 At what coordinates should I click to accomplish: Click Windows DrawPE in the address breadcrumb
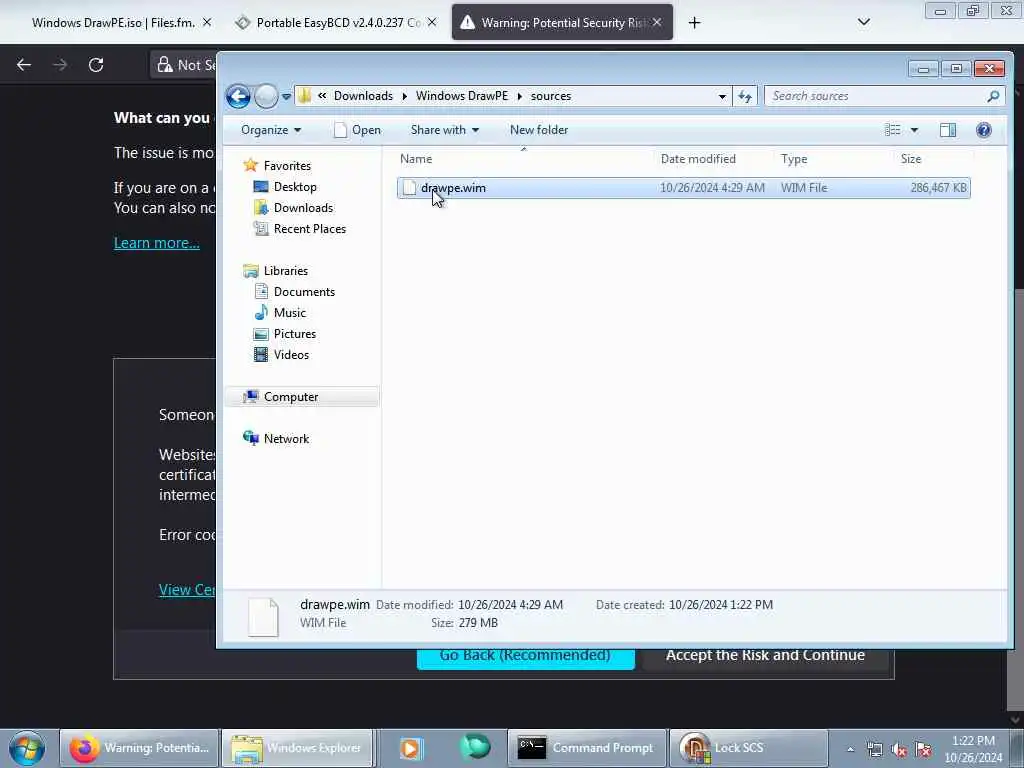point(462,96)
